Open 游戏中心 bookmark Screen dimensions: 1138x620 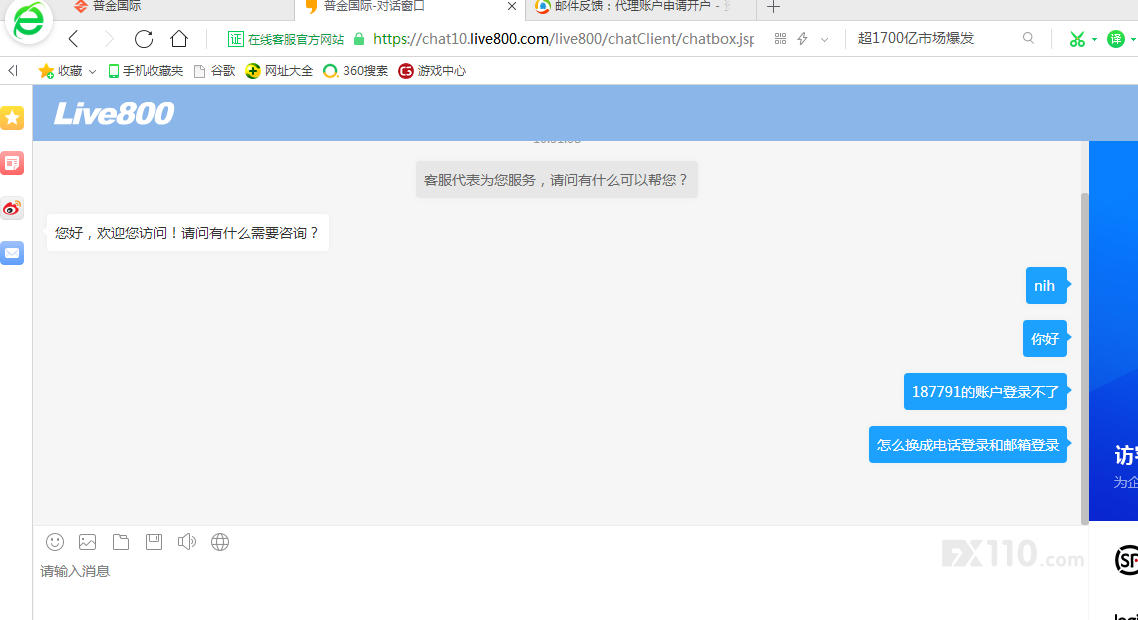pyautogui.click(x=432, y=70)
